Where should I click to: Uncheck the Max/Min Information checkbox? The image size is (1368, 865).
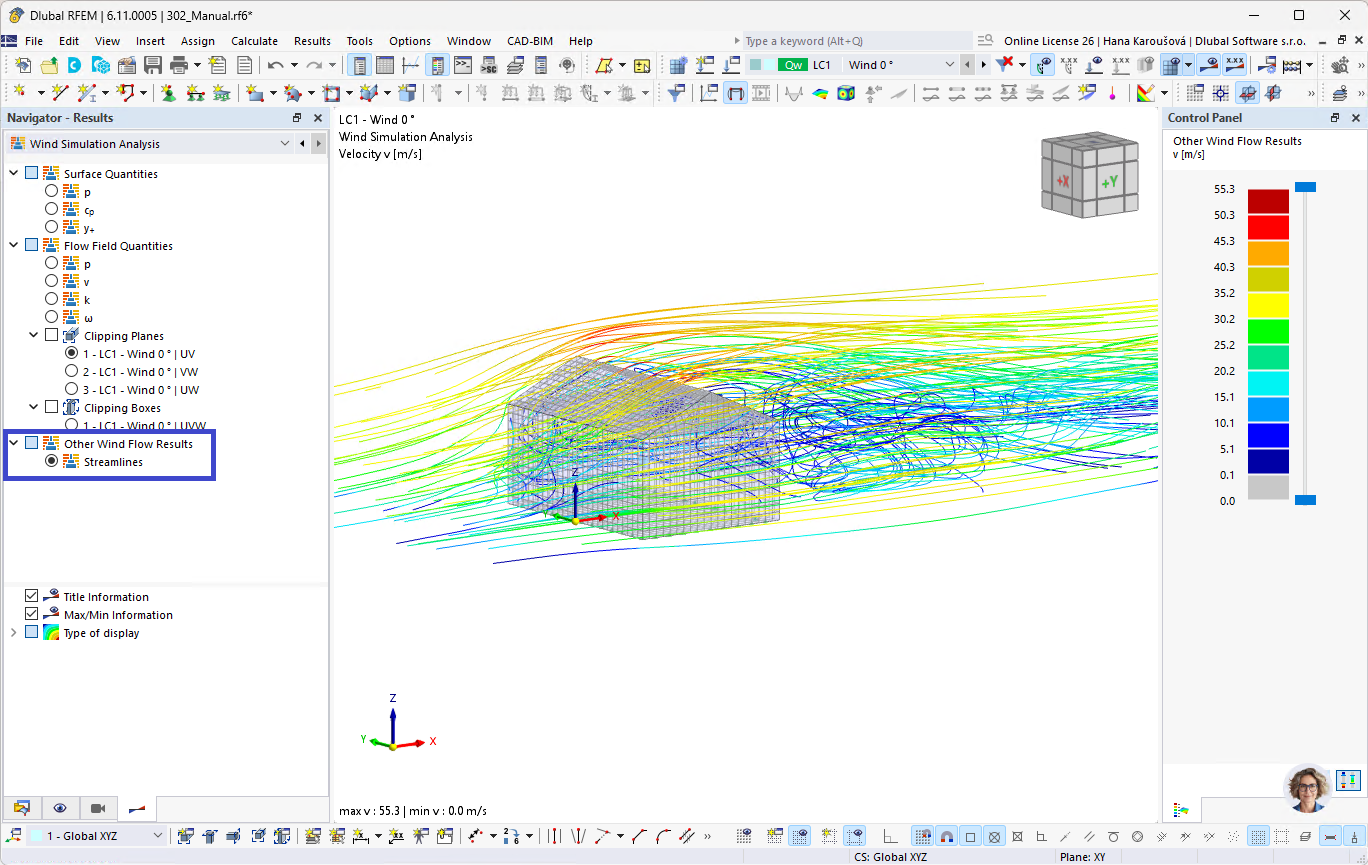[x=32, y=614]
